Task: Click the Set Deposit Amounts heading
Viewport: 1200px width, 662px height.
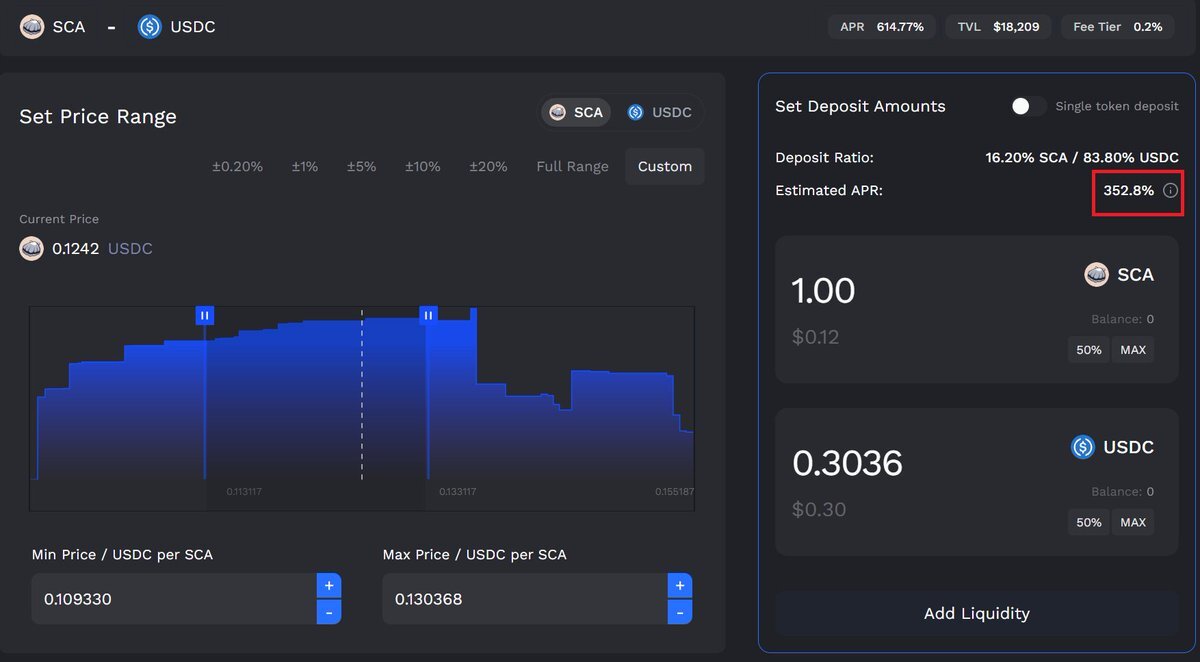Action: pos(860,106)
